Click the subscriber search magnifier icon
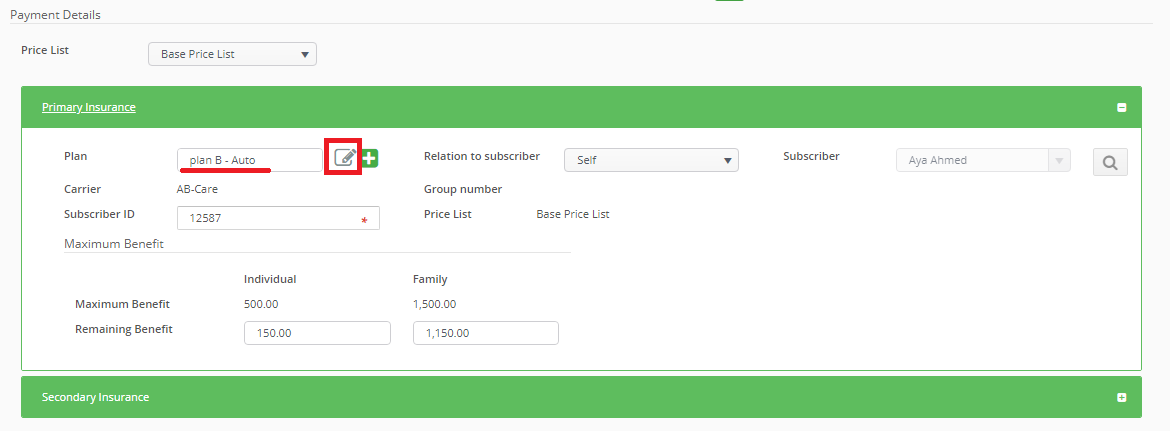The image size is (1170, 431). click(1110, 161)
